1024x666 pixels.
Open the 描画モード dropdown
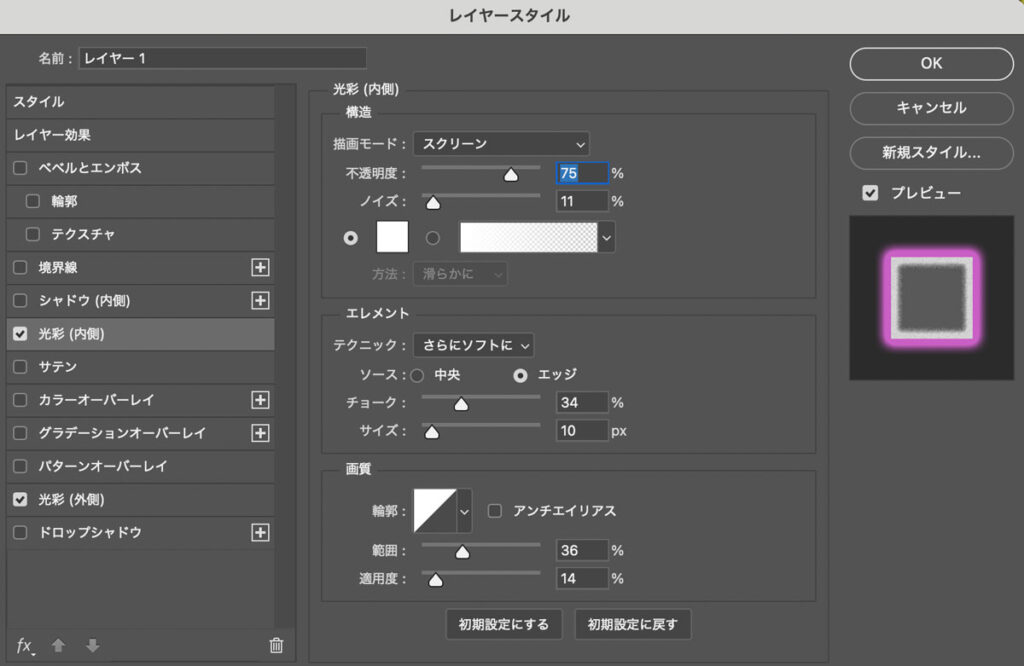pos(501,144)
